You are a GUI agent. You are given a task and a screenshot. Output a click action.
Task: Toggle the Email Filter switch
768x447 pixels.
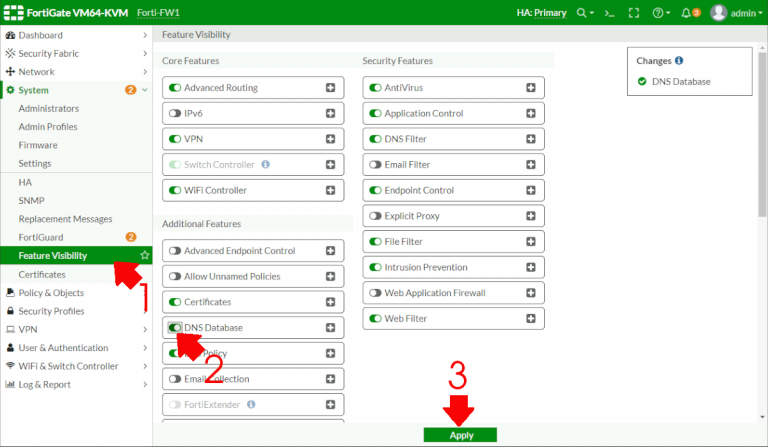[376, 165]
